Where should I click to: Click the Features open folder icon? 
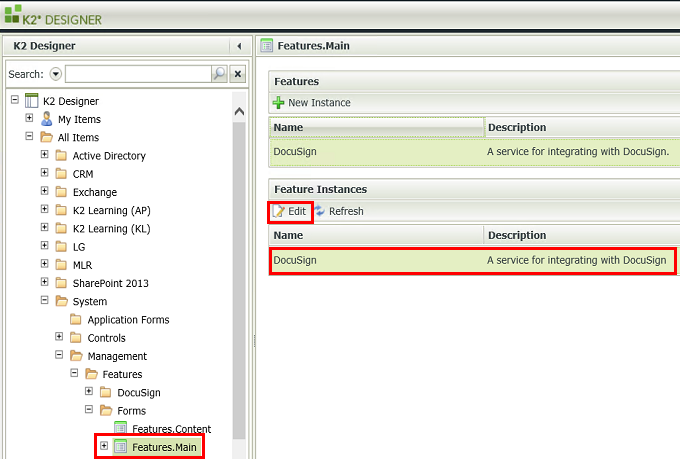click(x=91, y=374)
